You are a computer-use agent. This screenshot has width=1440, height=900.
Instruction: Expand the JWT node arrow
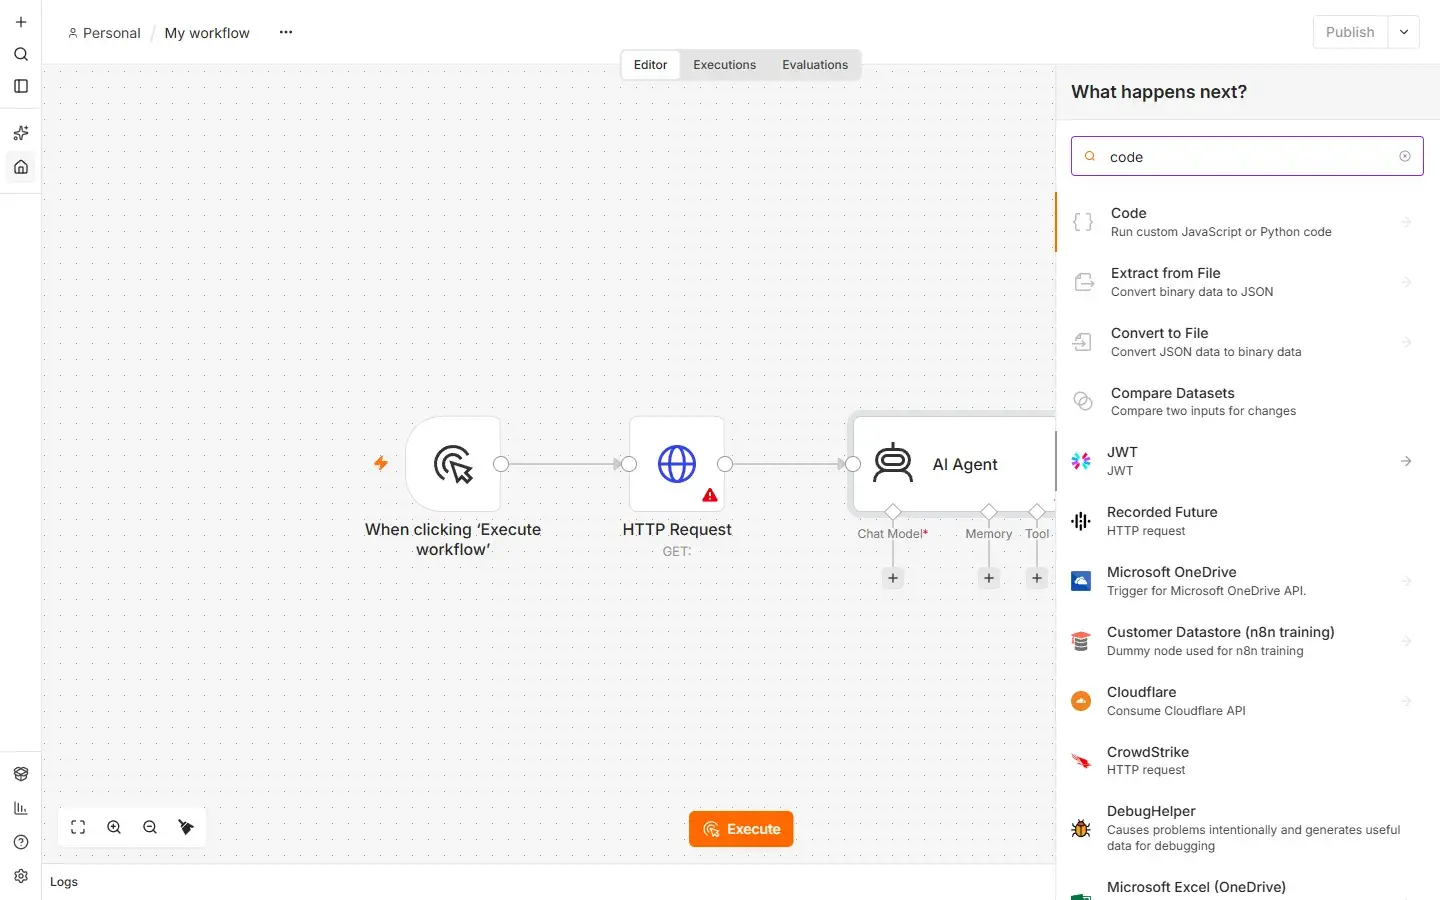coord(1406,461)
